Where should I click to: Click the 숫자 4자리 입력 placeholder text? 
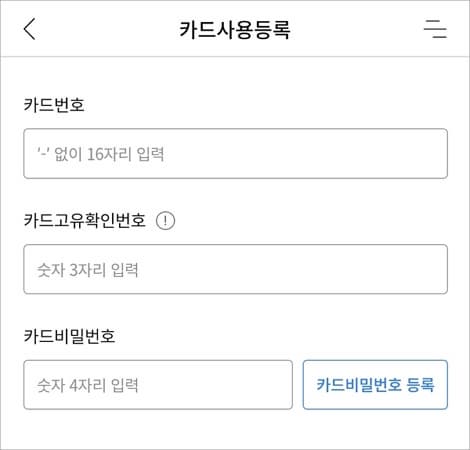tap(88, 385)
